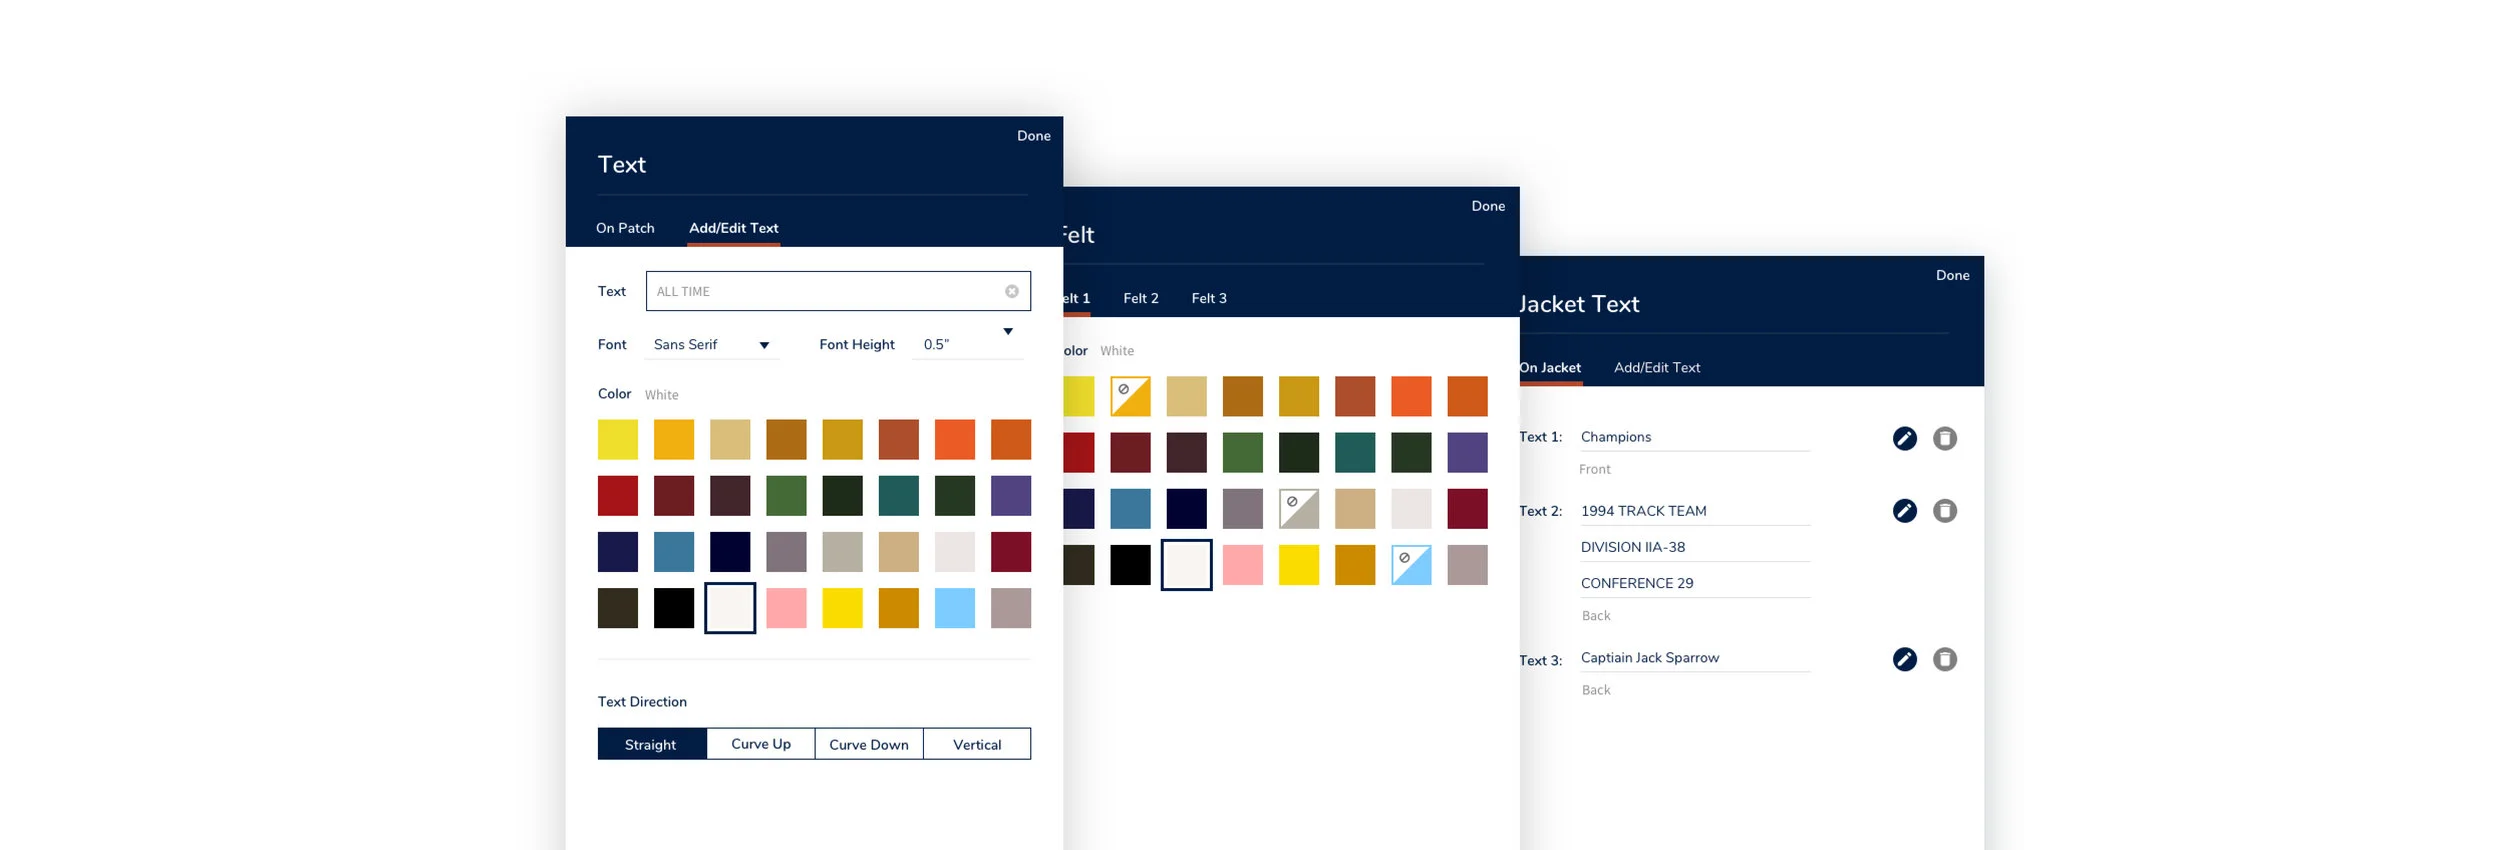Viewport: 2500px width, 850px height.
Task: Click Done in the Jacket Text panel
Action: click(x=1952, y=275)
